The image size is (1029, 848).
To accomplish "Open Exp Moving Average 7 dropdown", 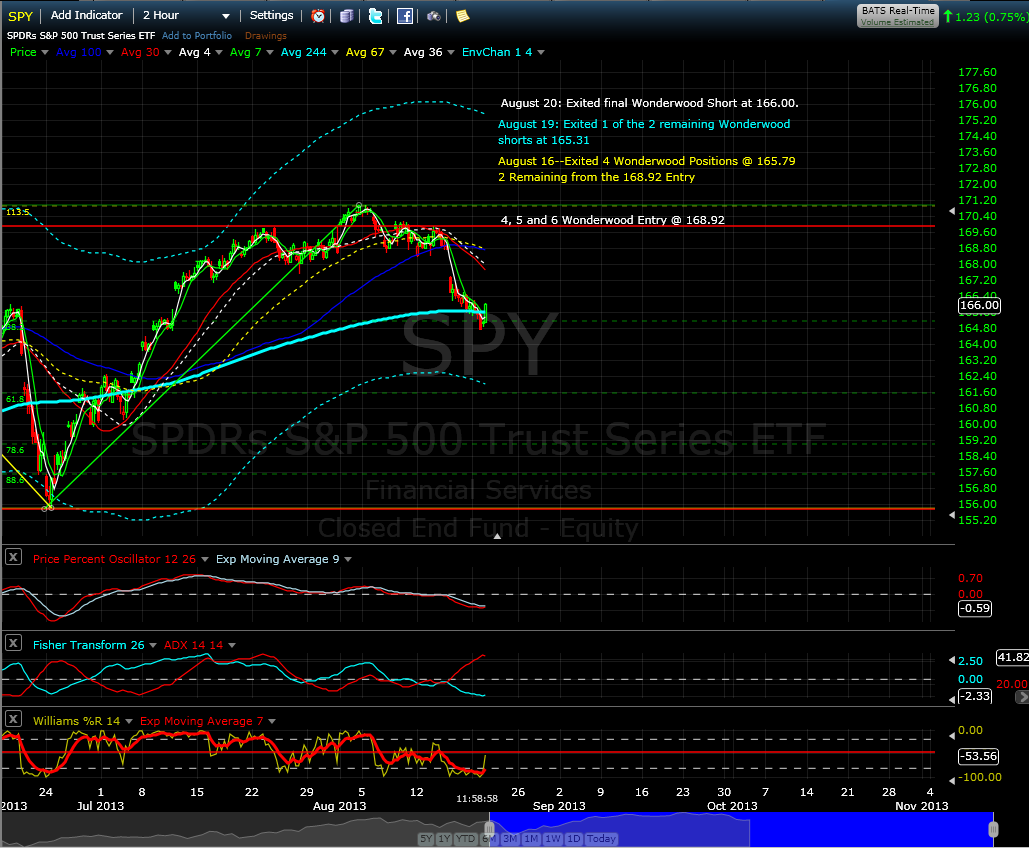I will 272,721.
